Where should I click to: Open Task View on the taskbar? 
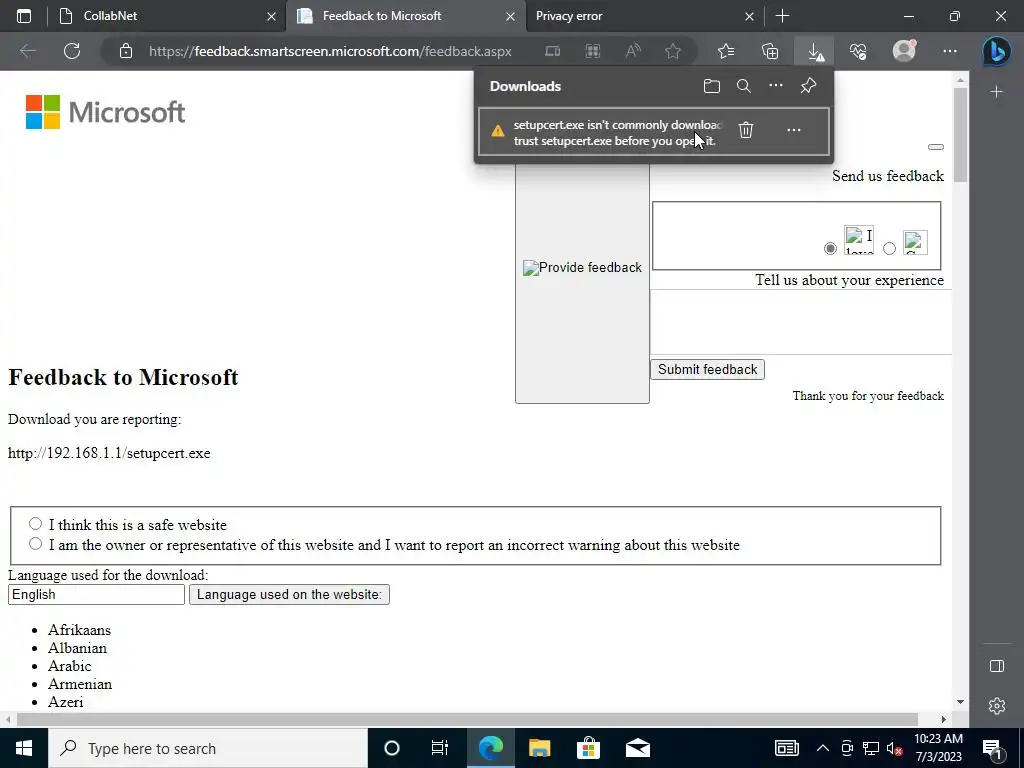440,748
